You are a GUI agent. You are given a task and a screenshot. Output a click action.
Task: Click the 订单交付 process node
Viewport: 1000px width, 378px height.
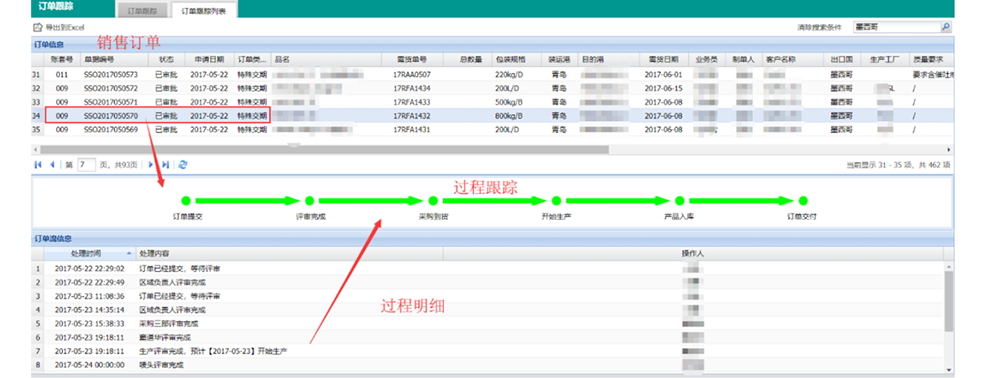803,201
